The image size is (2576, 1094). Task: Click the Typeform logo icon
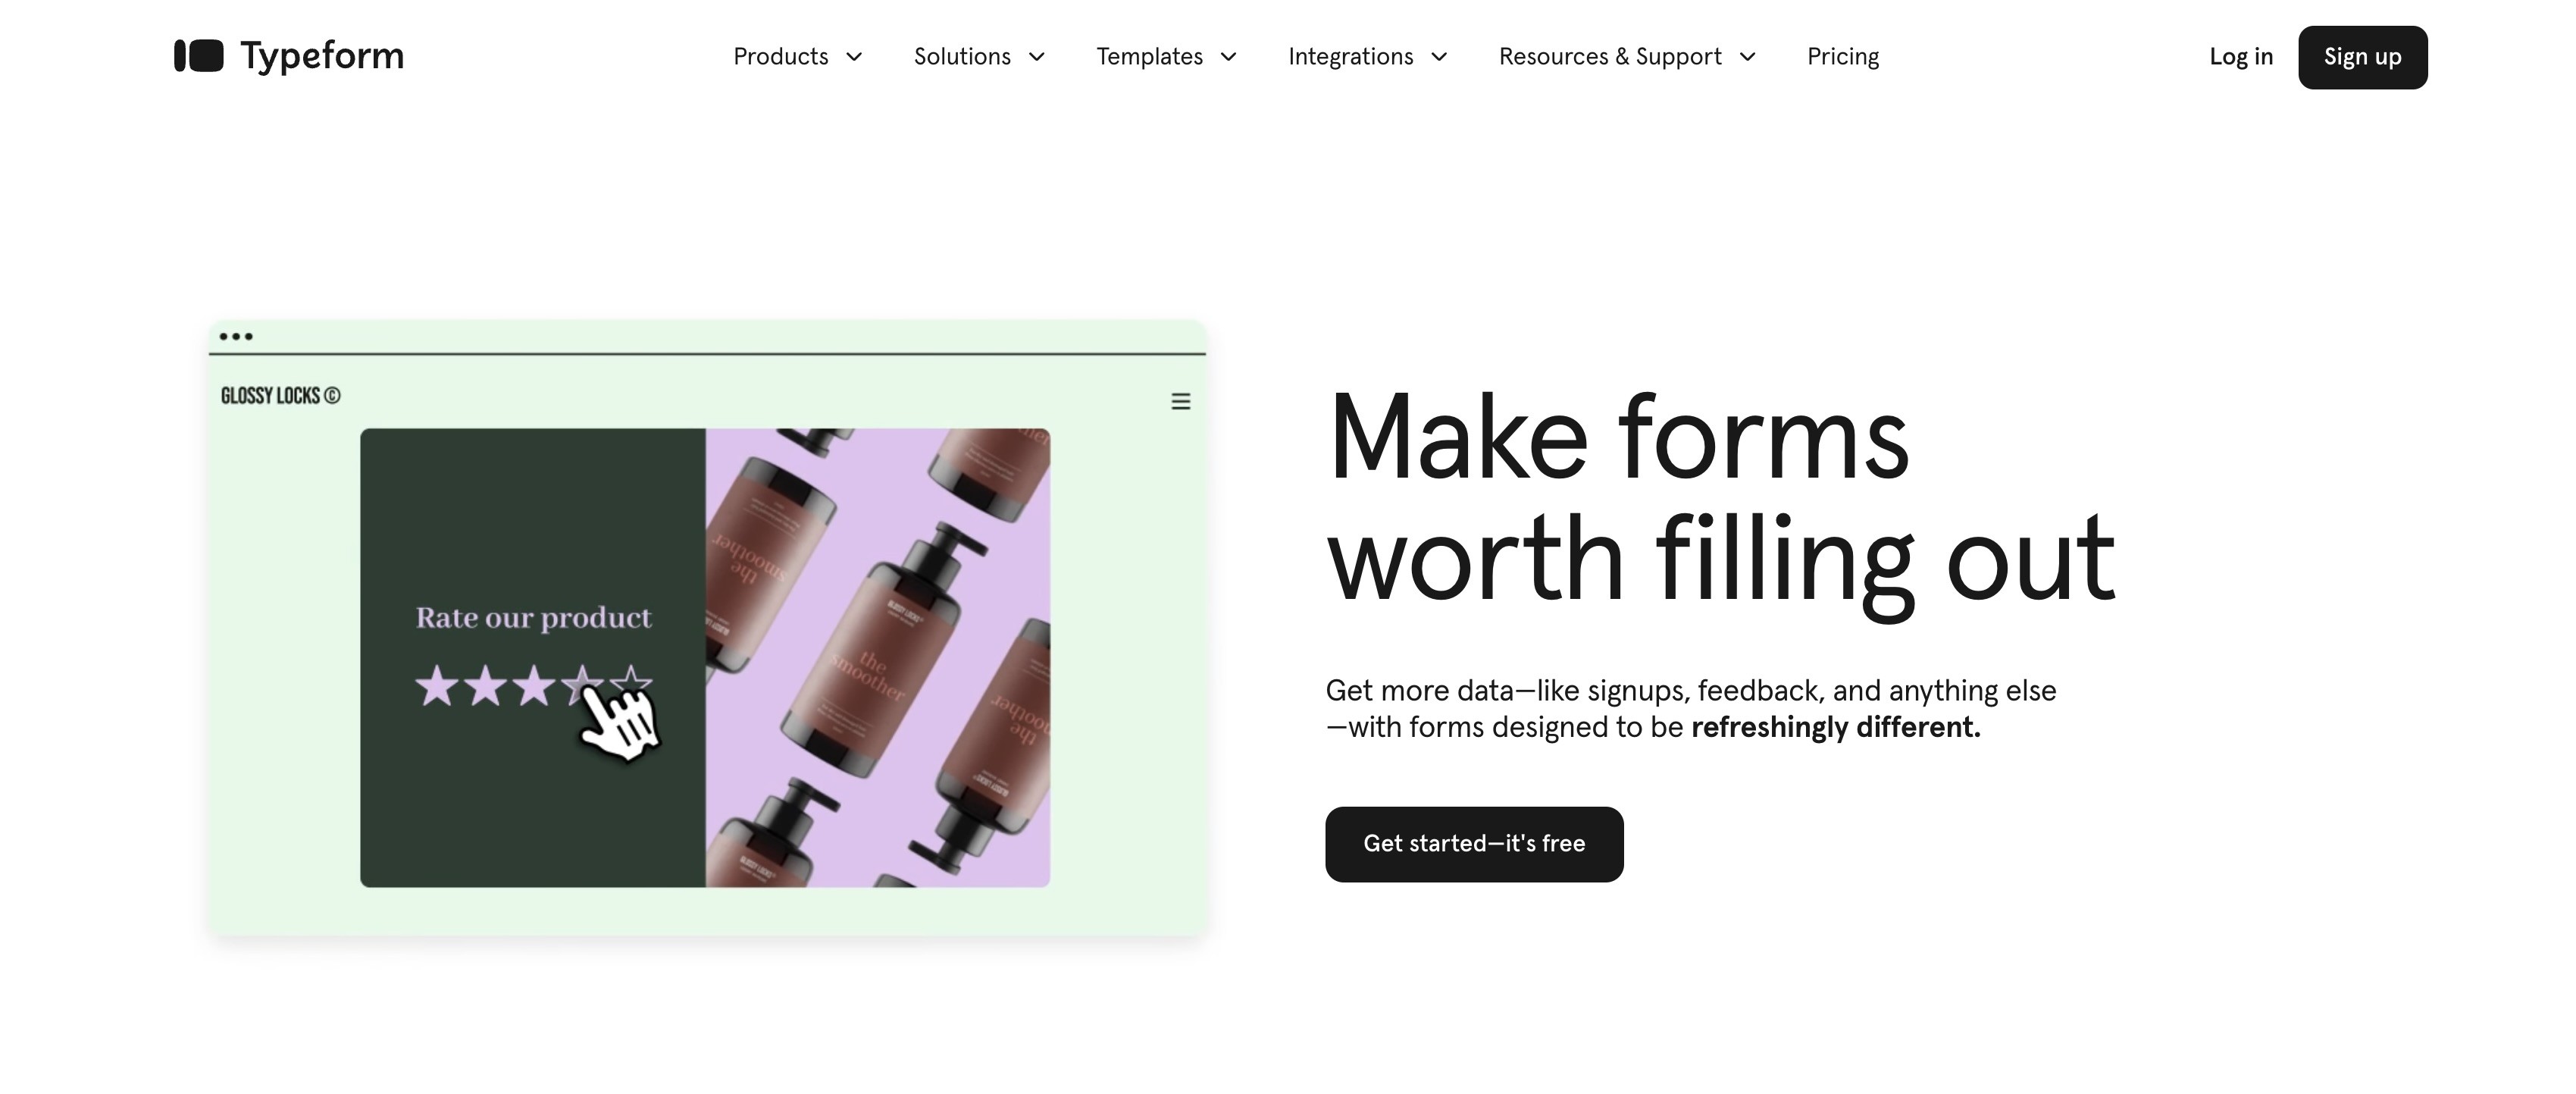tap(198, 56)
